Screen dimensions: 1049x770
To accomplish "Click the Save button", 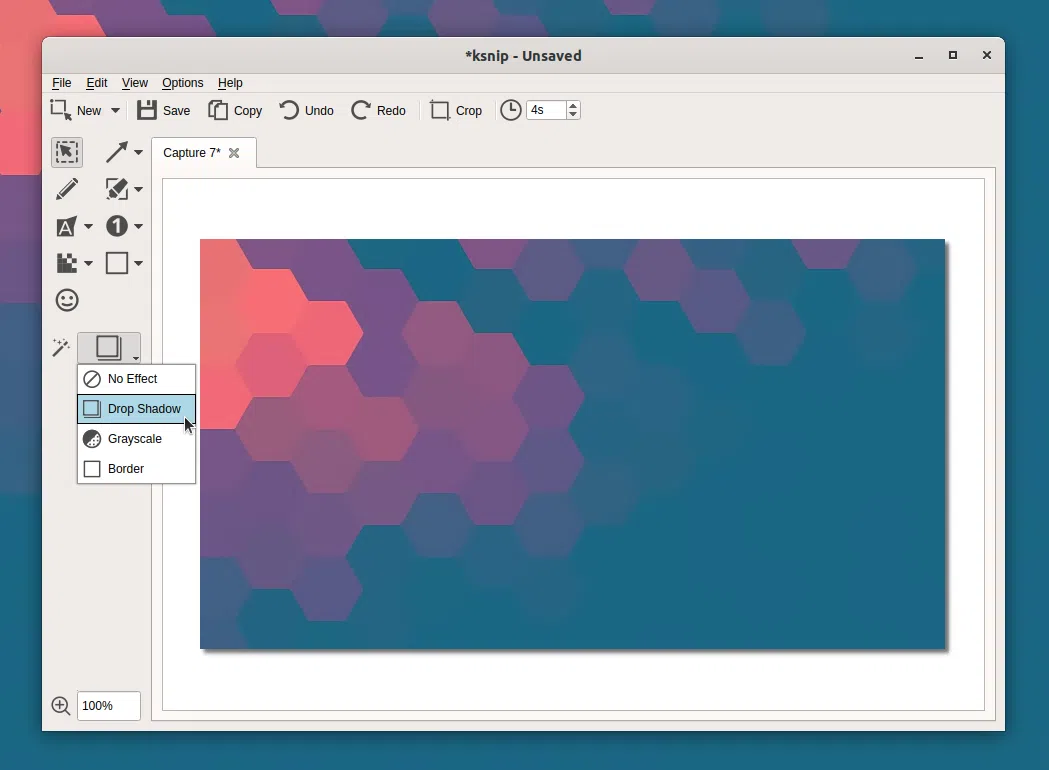I will [x=164, y=111].
